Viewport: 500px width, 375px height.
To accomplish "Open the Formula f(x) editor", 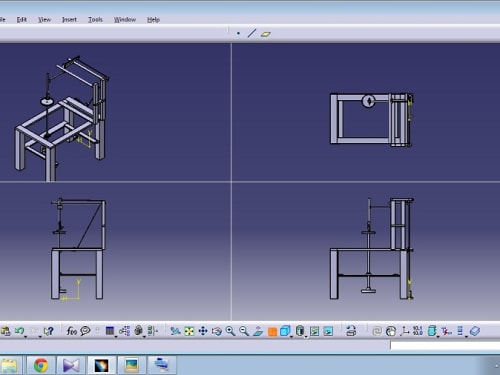I will click(71, 331).
